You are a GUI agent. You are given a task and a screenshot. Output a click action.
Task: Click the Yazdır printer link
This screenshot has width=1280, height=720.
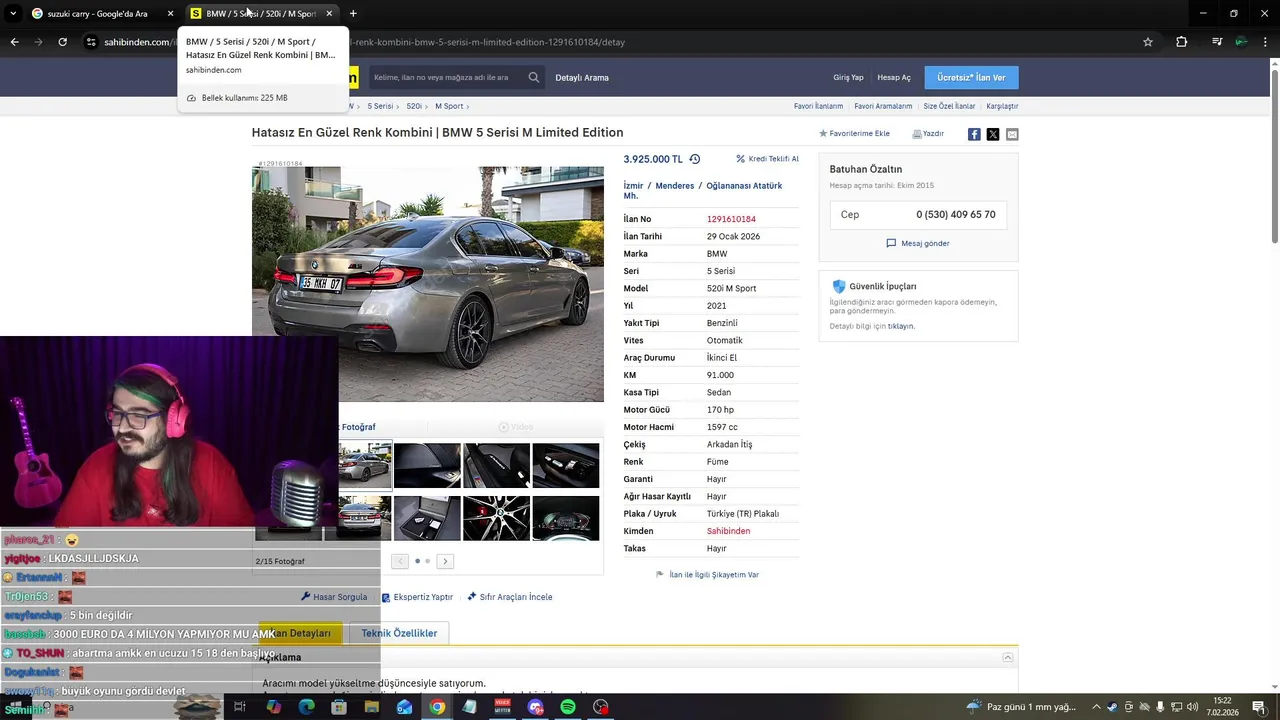928,133
